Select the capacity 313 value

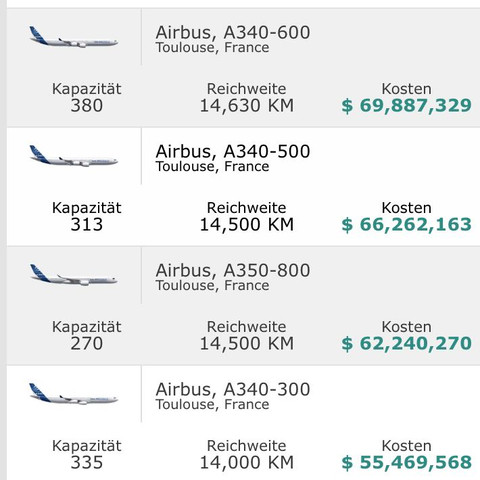(87, 225)
